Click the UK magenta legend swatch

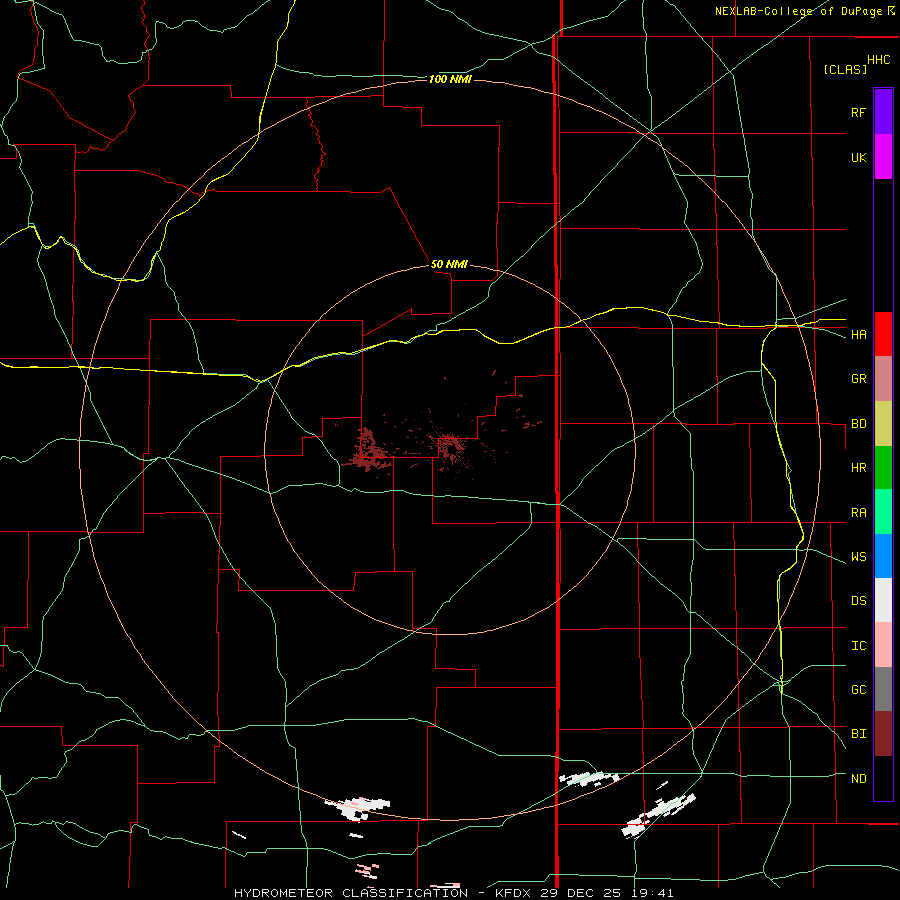click(883, 156)
